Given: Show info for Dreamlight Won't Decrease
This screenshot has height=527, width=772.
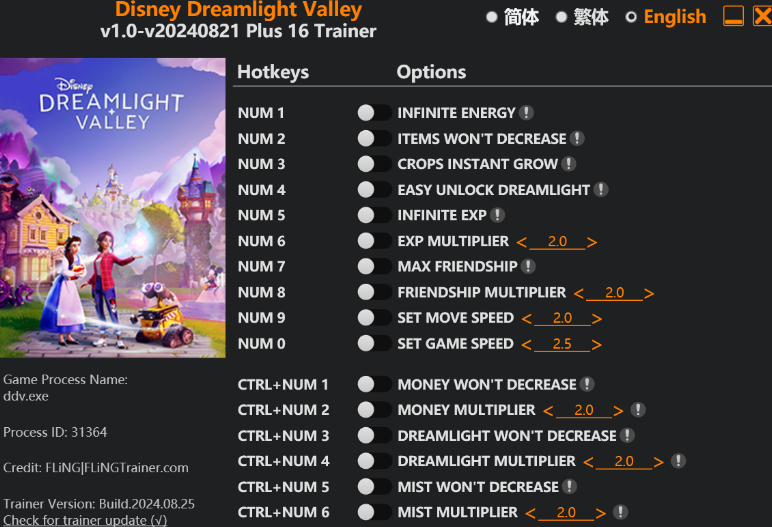Looking at the screenshot, I should pos(627,435).
